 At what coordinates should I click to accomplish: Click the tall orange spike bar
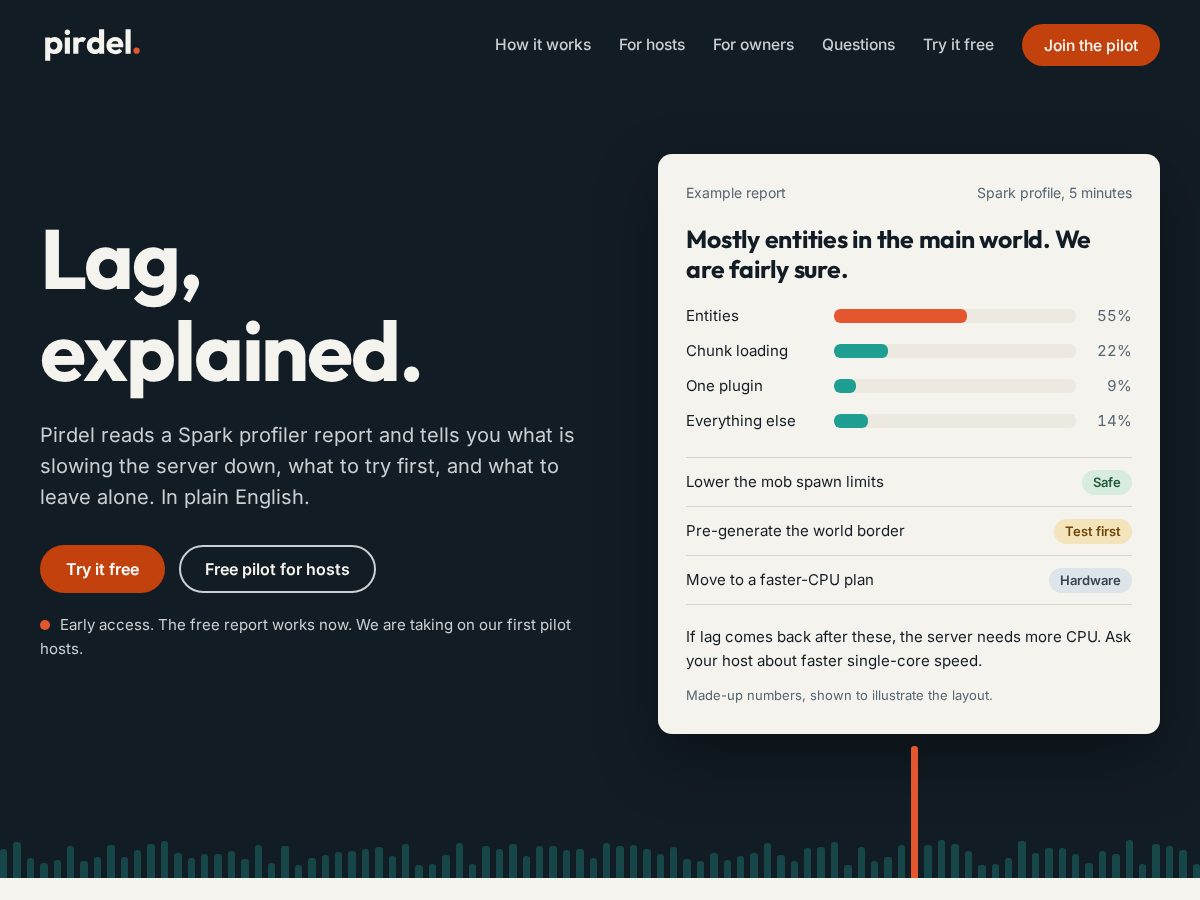click(x=914, y=812)
